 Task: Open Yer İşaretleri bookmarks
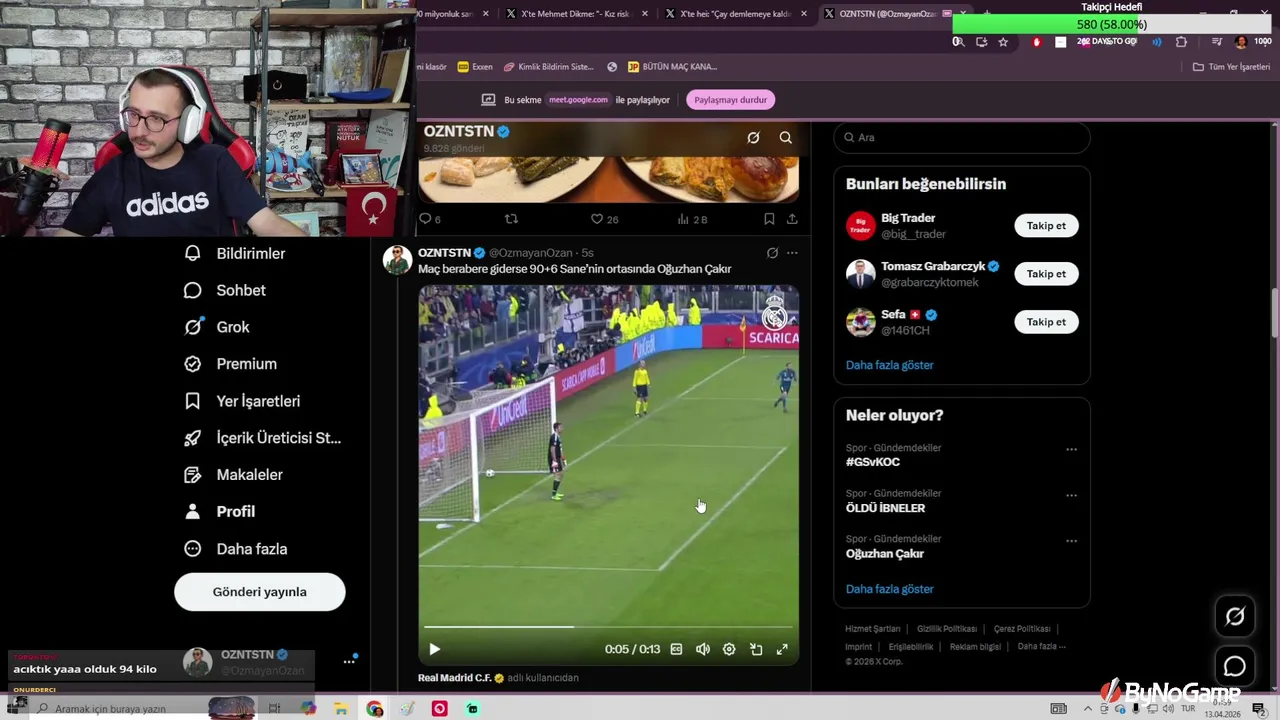tap(243, 401)
